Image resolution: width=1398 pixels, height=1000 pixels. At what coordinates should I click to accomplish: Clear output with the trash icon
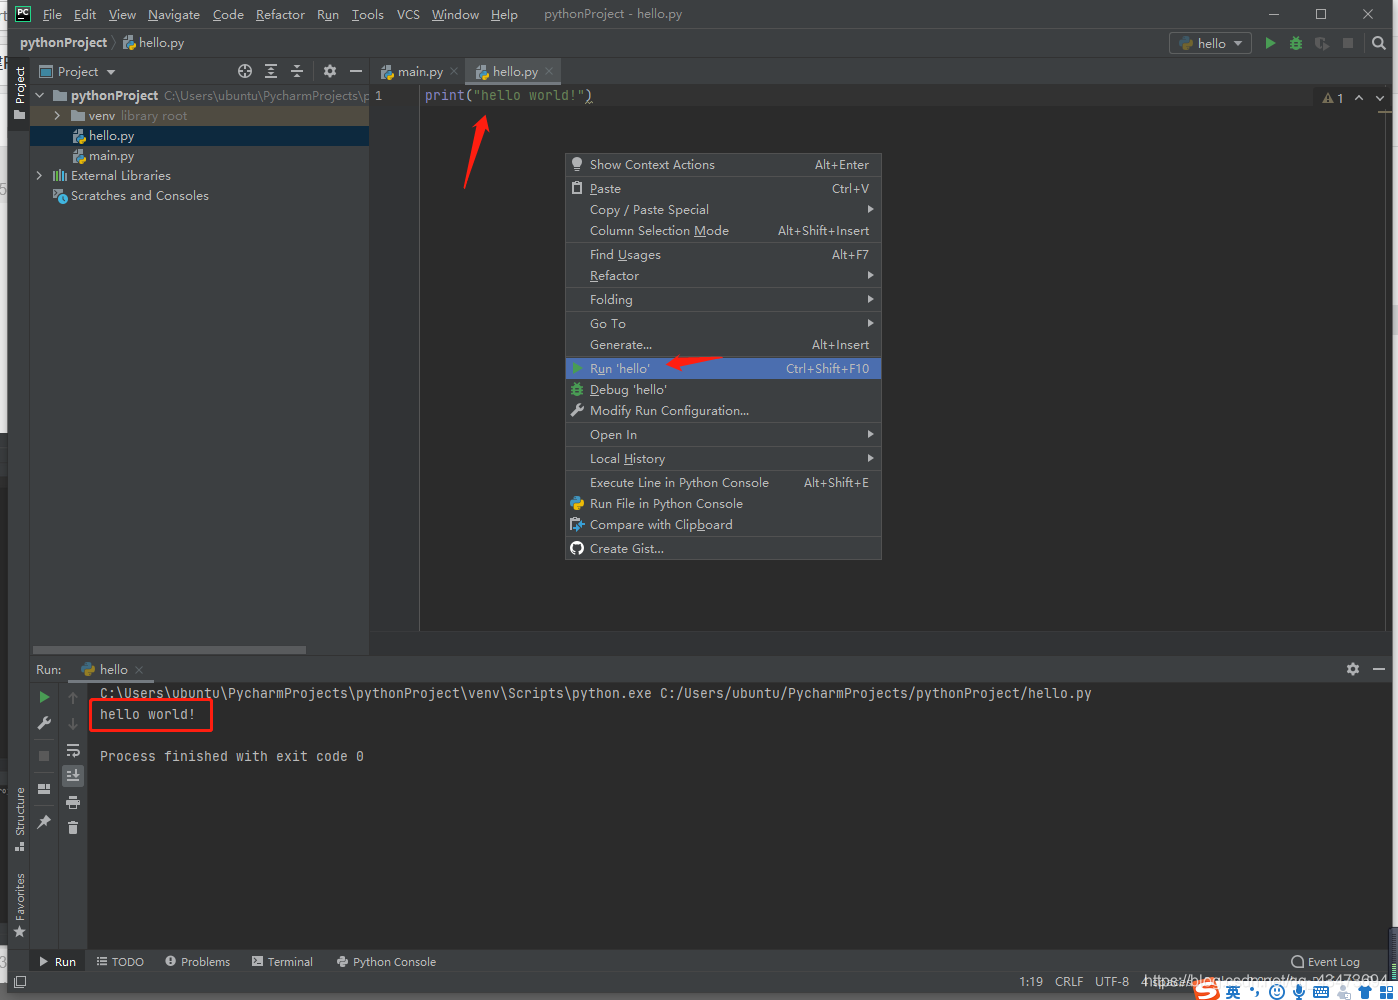[x=73, y=827]
